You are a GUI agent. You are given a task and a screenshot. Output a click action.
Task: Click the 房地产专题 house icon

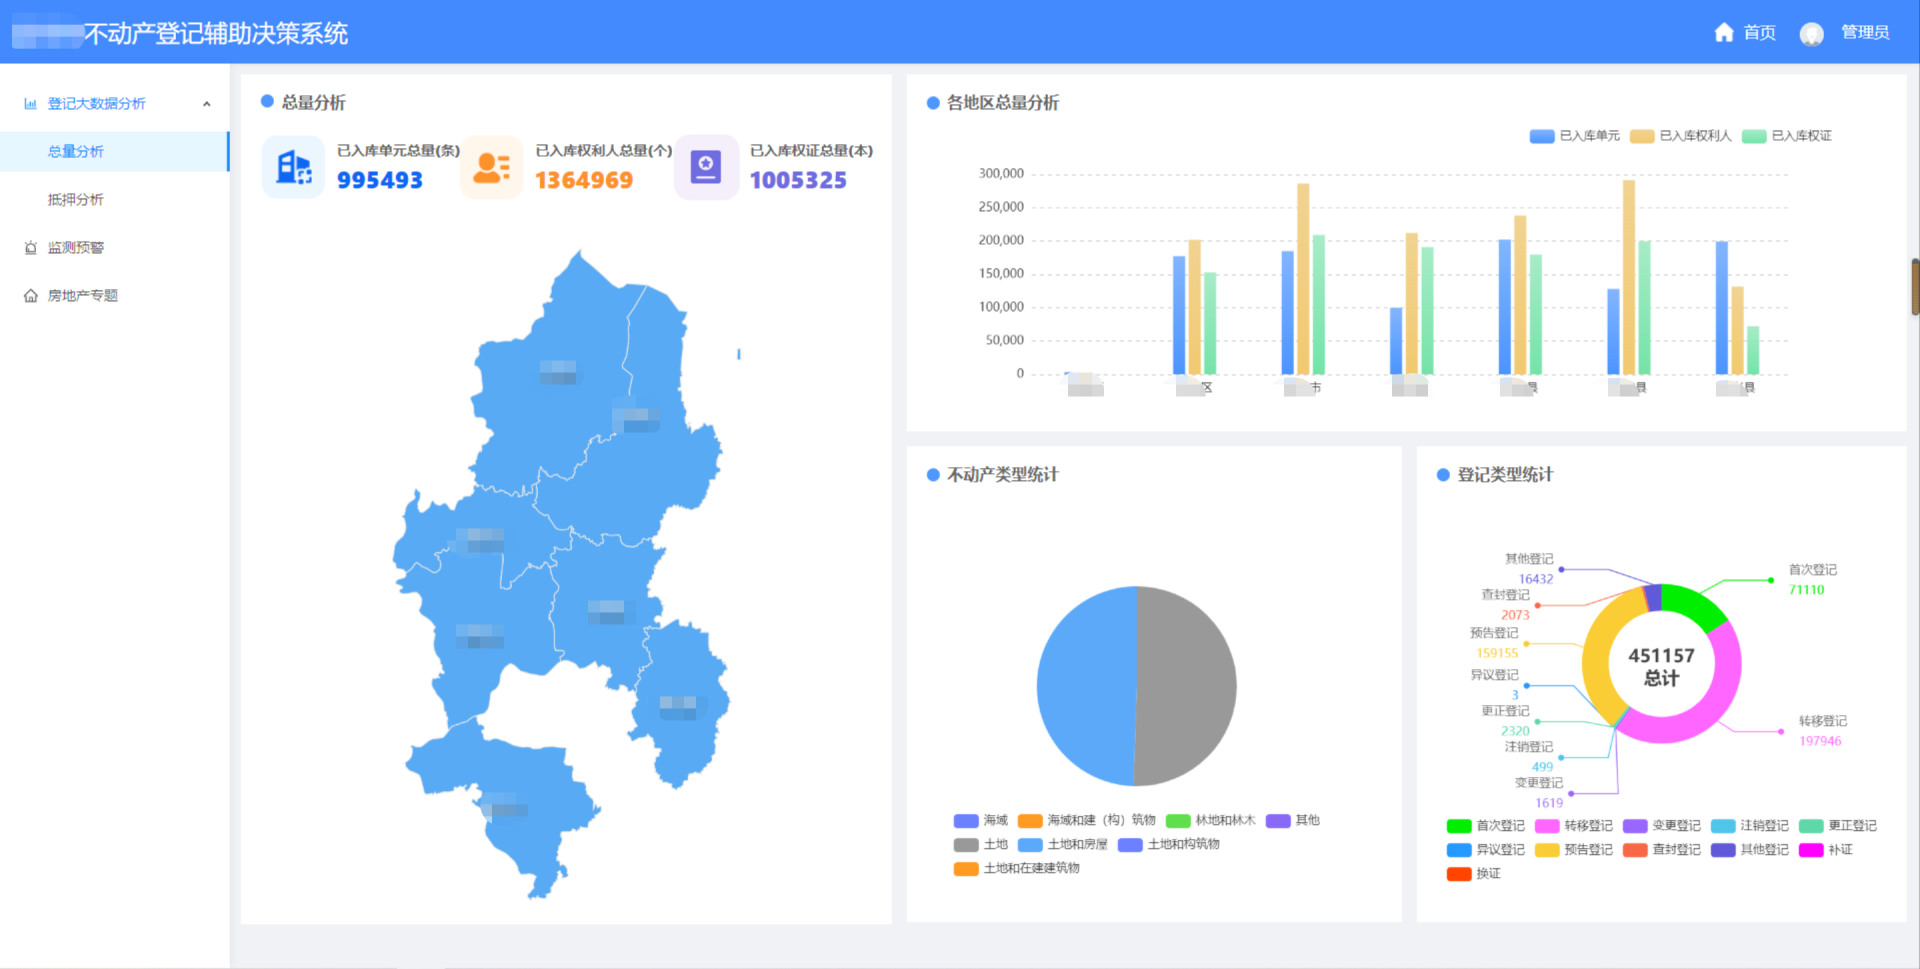tap(31, 296)
